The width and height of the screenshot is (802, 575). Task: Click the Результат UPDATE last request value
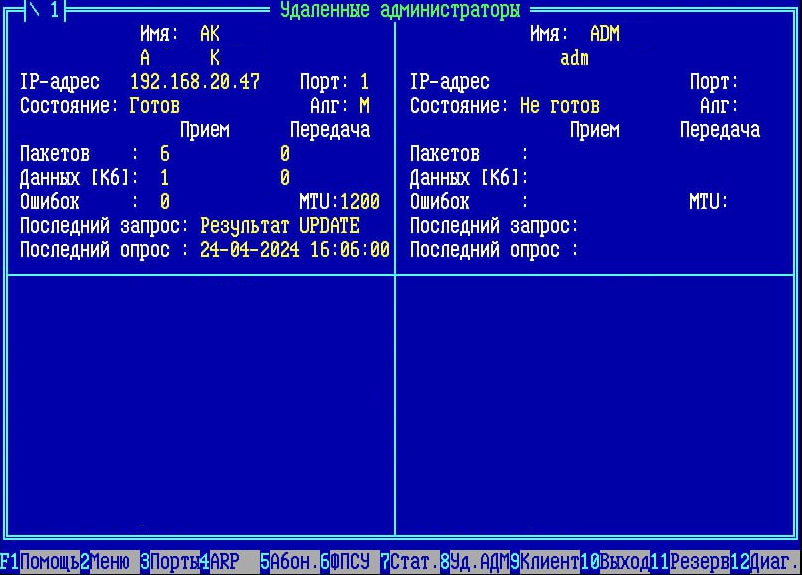[x=279, y=226]
